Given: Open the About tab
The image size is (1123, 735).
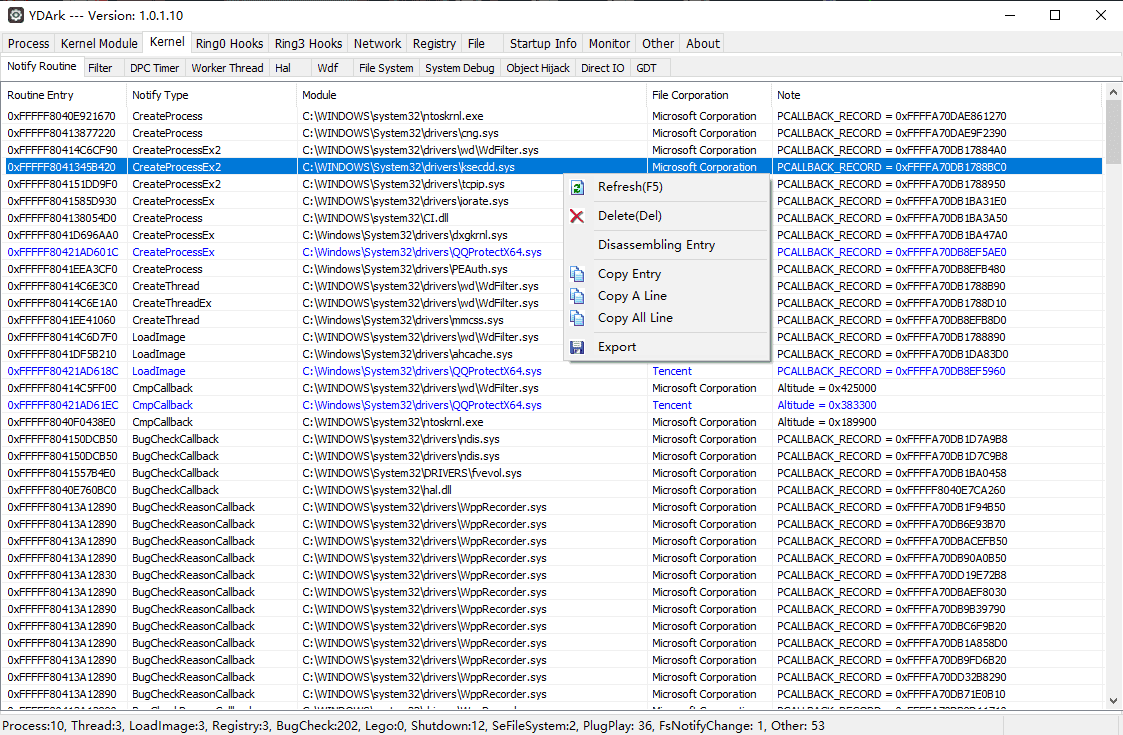Looking at the screenshot, I should (x=703, y=44).
